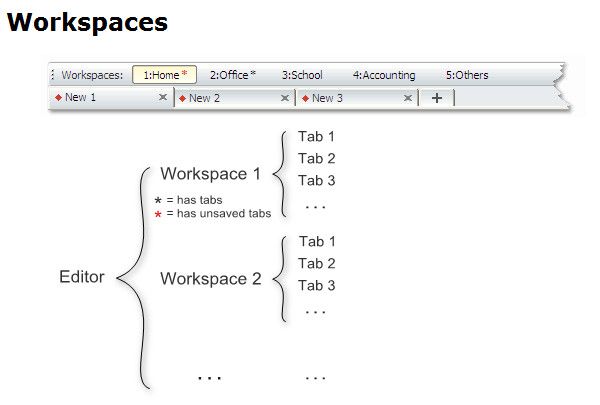Activate the 5:Others workspace
This screenshot has width=600, height=405.
tap(467, 75)
